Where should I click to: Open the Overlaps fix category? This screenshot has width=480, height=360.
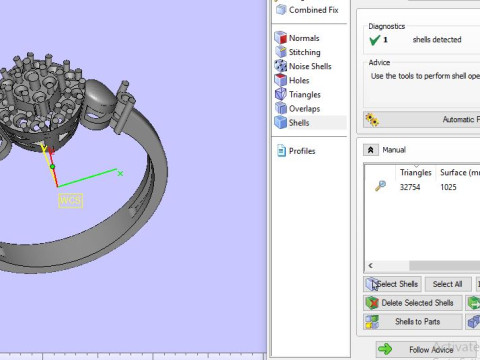pos(297,109)
